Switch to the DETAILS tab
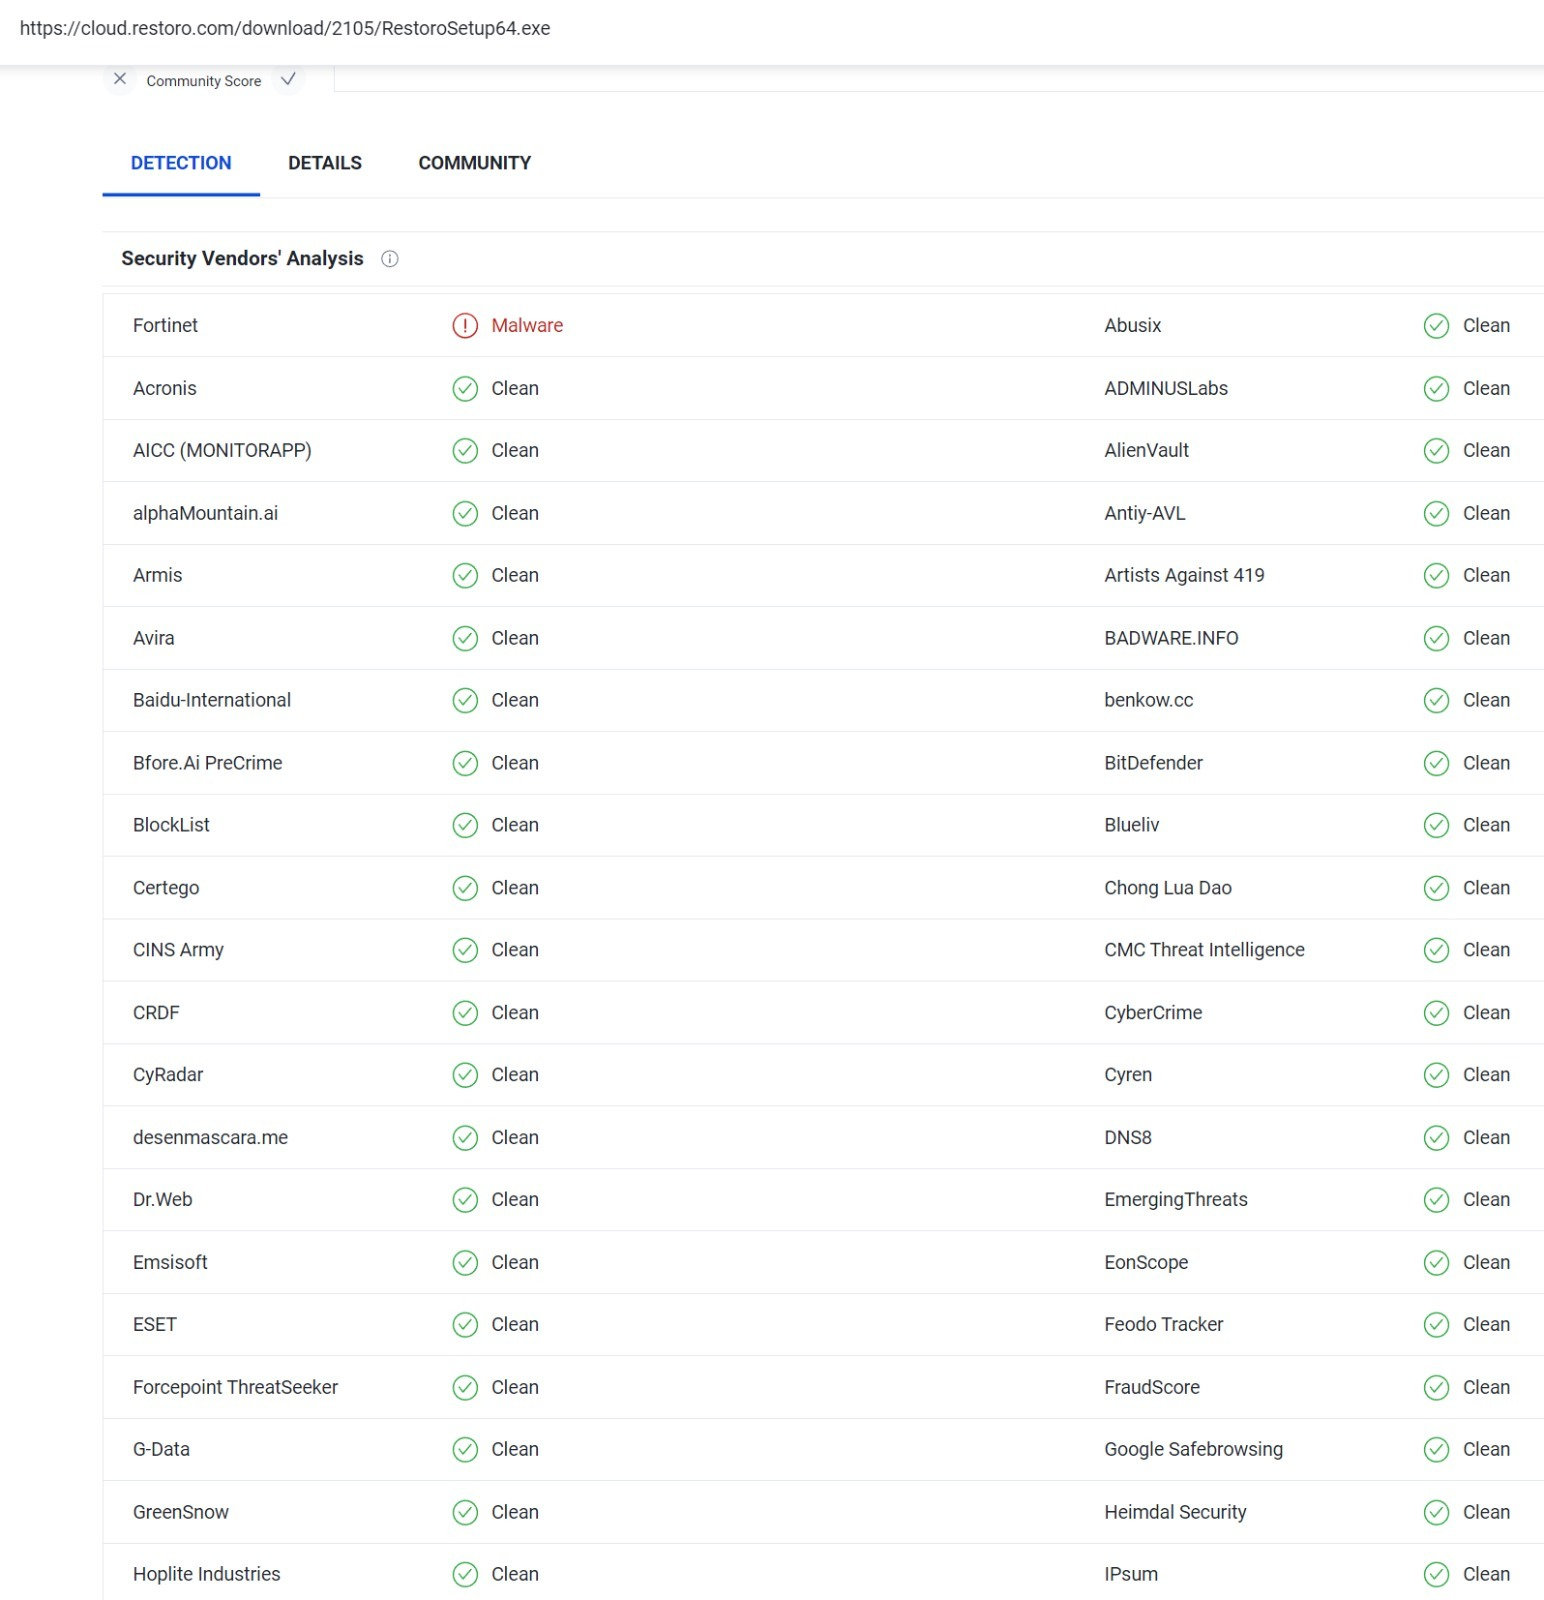The width and height of the screenshot is (1544, 1600). coord(325,163)
